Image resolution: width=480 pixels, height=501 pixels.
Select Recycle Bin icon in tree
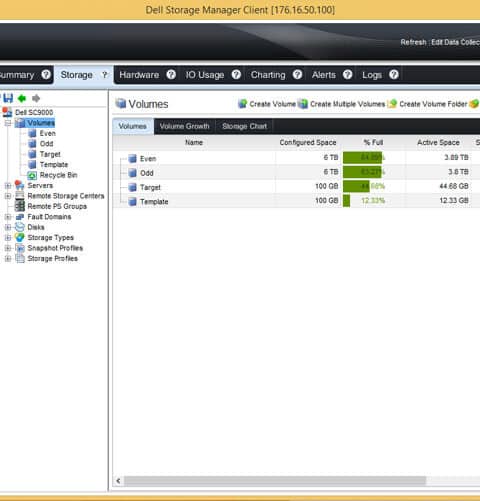32,175
